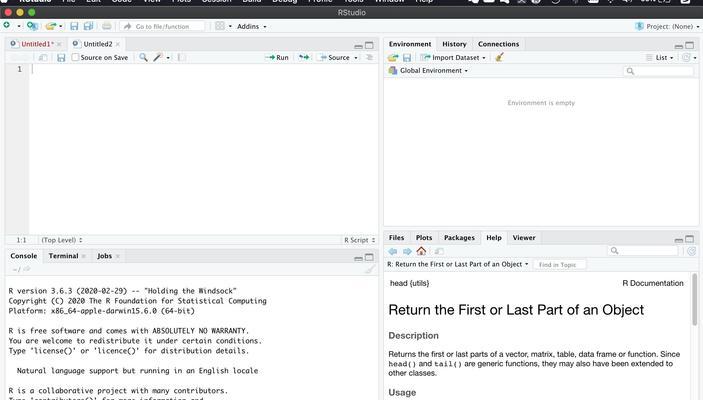Open the Workspace Panes dropdown arrow
Screen dimensions: 703x400
point(230,26)
